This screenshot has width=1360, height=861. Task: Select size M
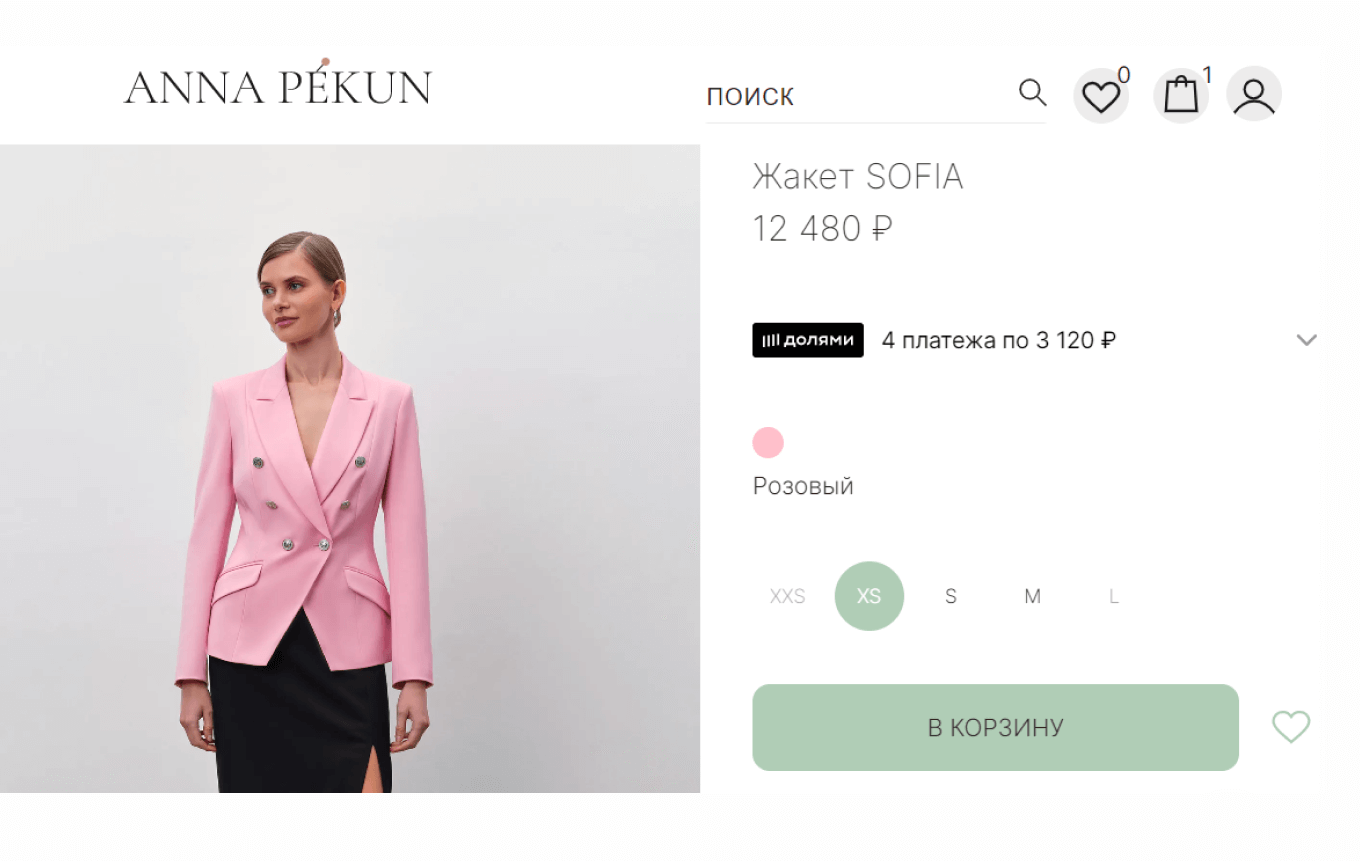(x=1032, y=596)
